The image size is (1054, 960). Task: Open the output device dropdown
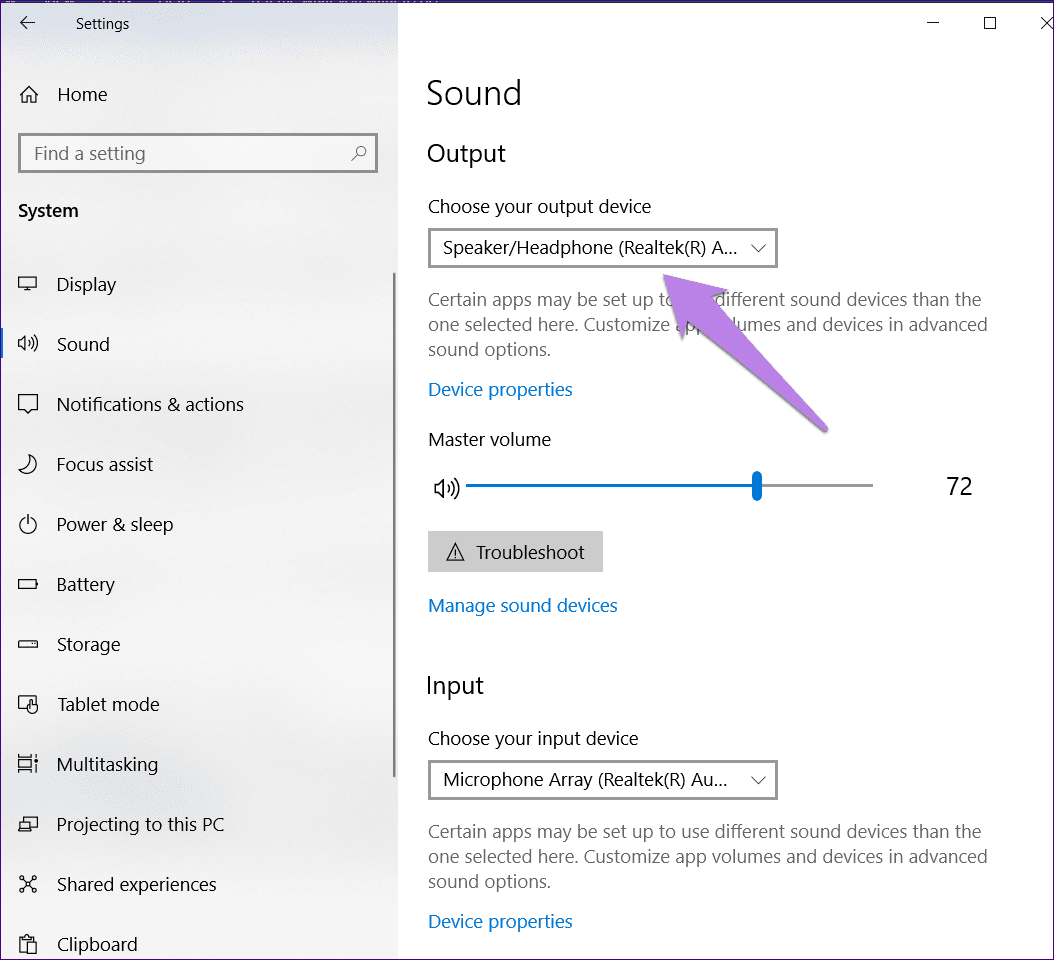pos(602,248)
